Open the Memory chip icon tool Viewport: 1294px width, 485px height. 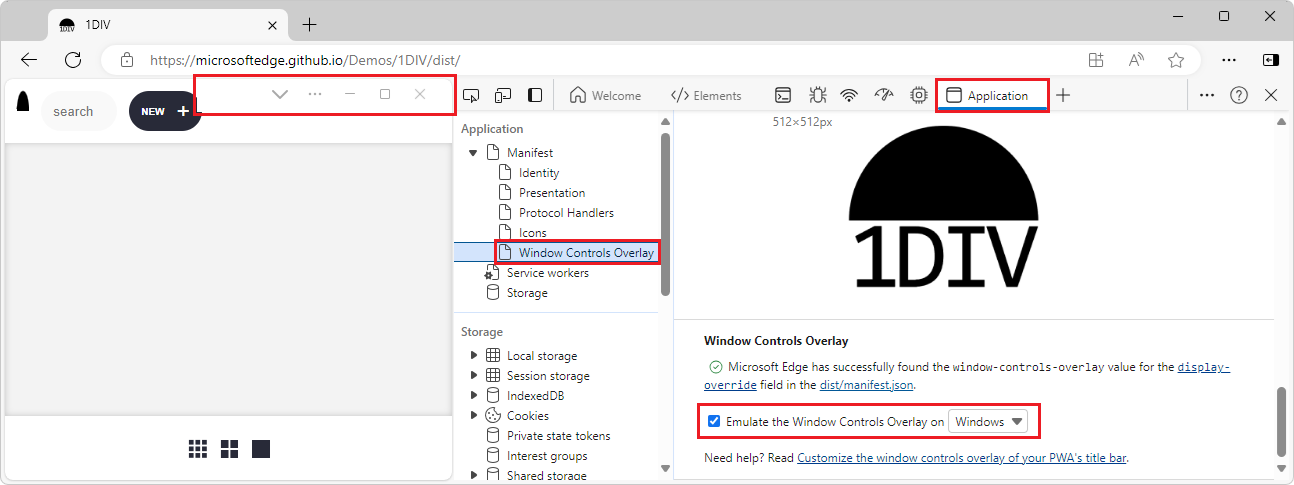pyautogui.click(x=918, y=96)
